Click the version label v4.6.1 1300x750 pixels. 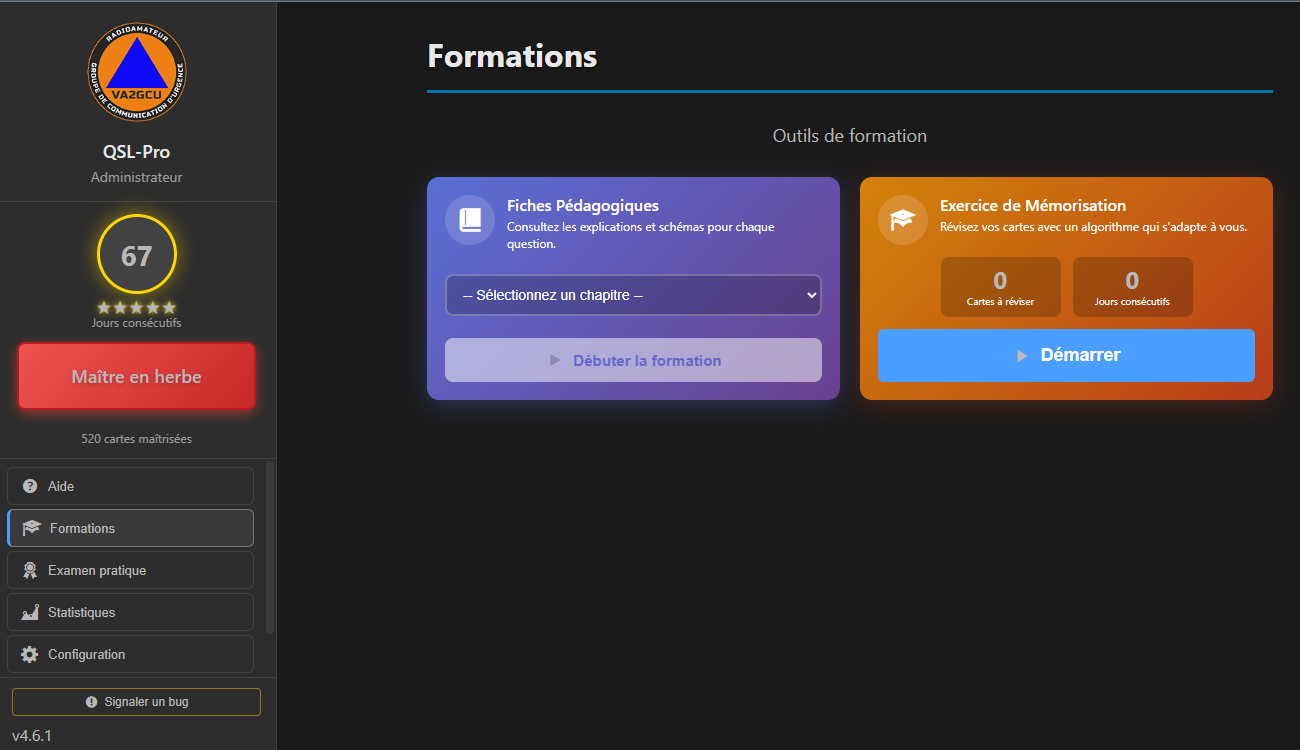coord(32,736)
